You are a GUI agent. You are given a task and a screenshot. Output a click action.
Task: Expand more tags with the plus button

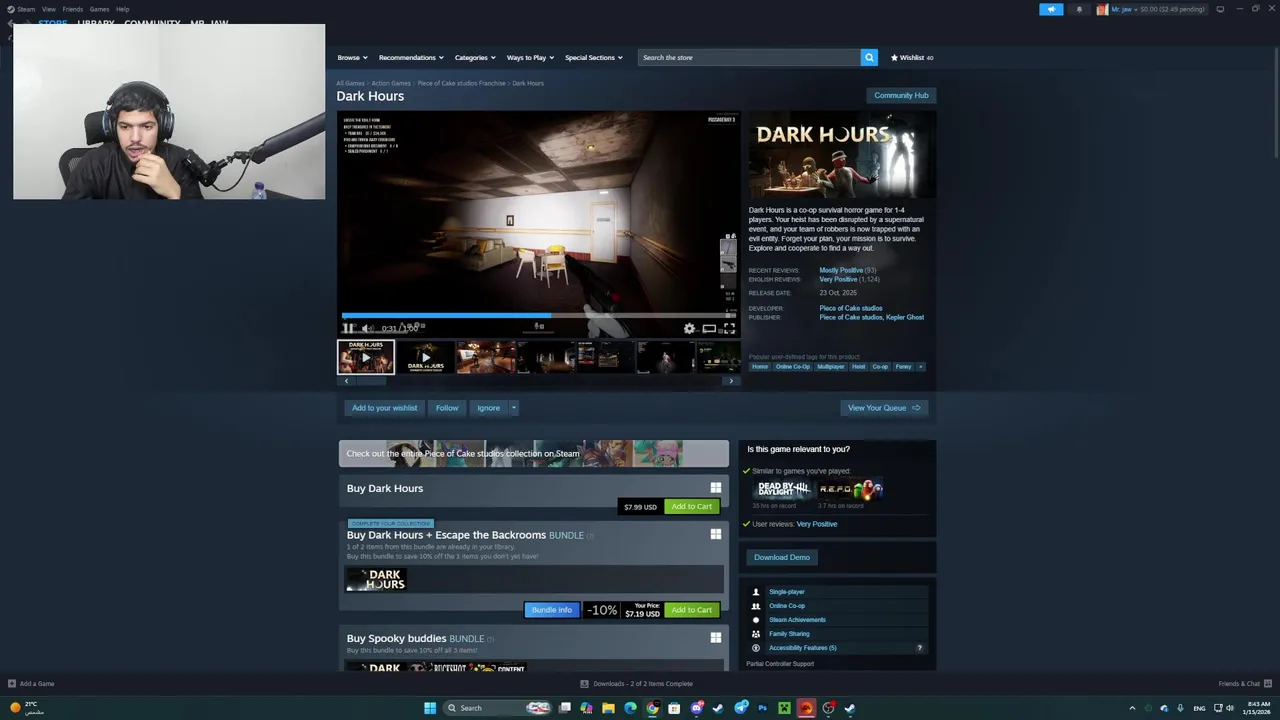coord(920,366)
